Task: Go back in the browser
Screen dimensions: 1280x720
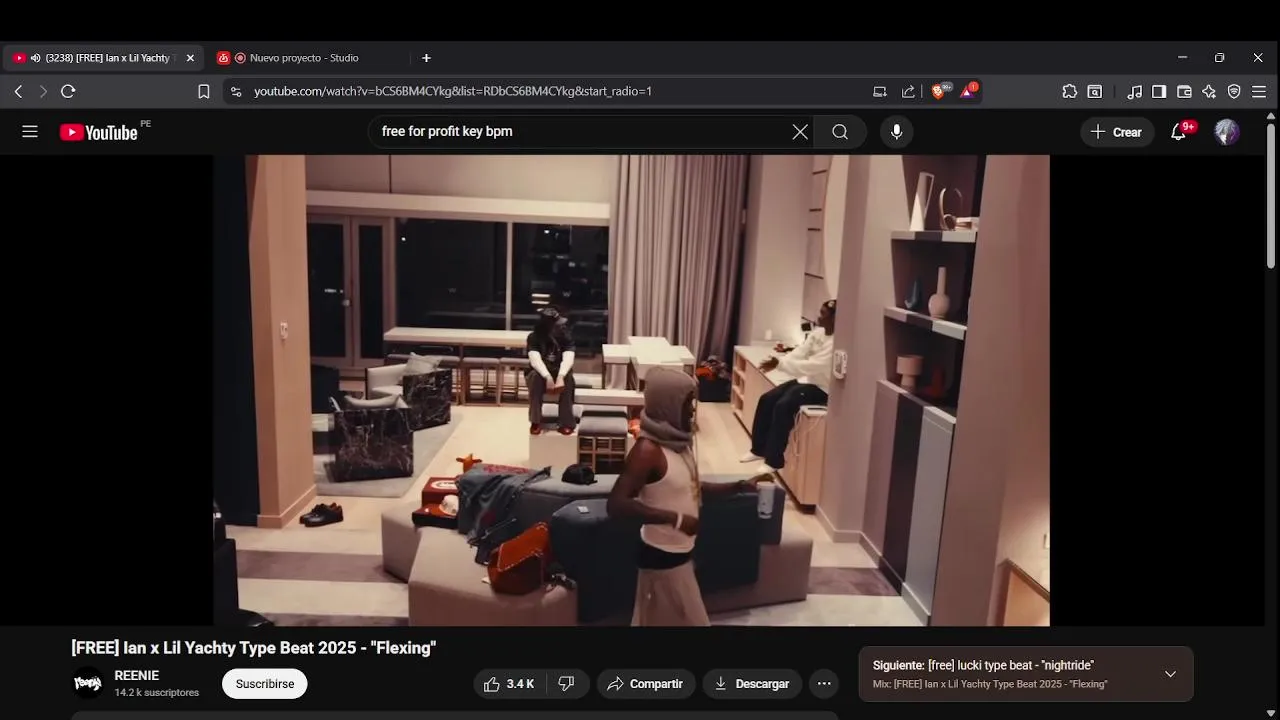Action: tap(18, 91)
